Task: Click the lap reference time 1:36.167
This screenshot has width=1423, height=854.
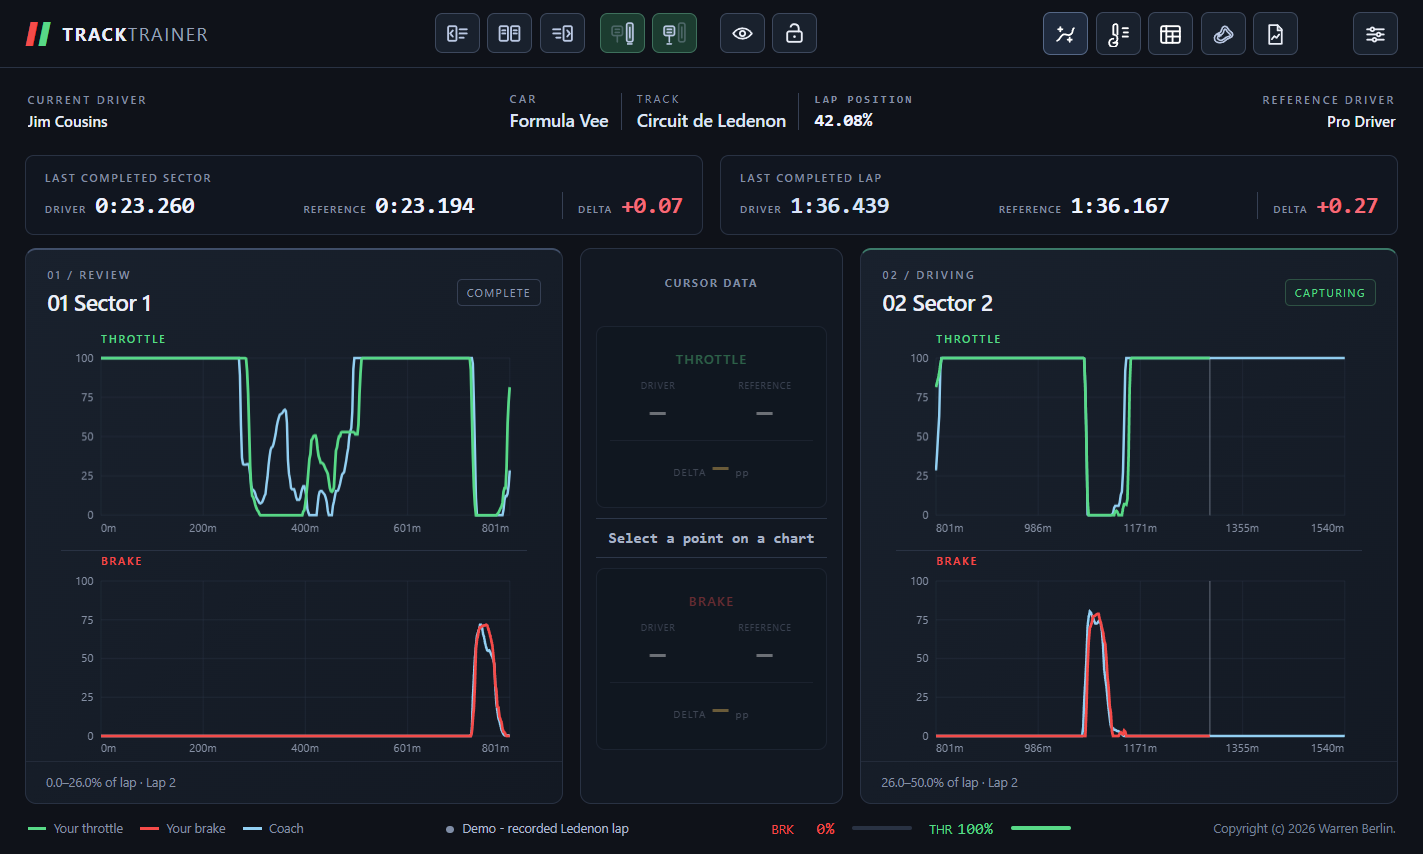Action: click(1120, 206)
